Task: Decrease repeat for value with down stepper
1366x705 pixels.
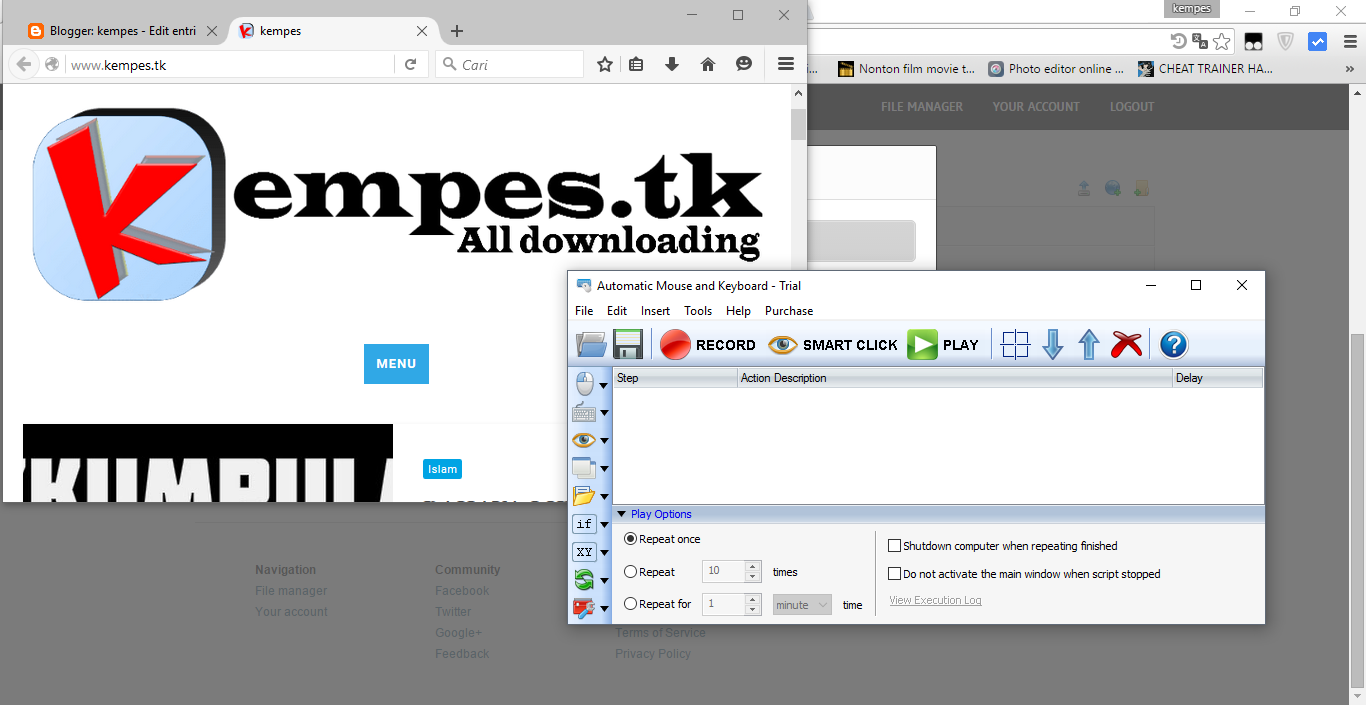Action: pos(753,610)
